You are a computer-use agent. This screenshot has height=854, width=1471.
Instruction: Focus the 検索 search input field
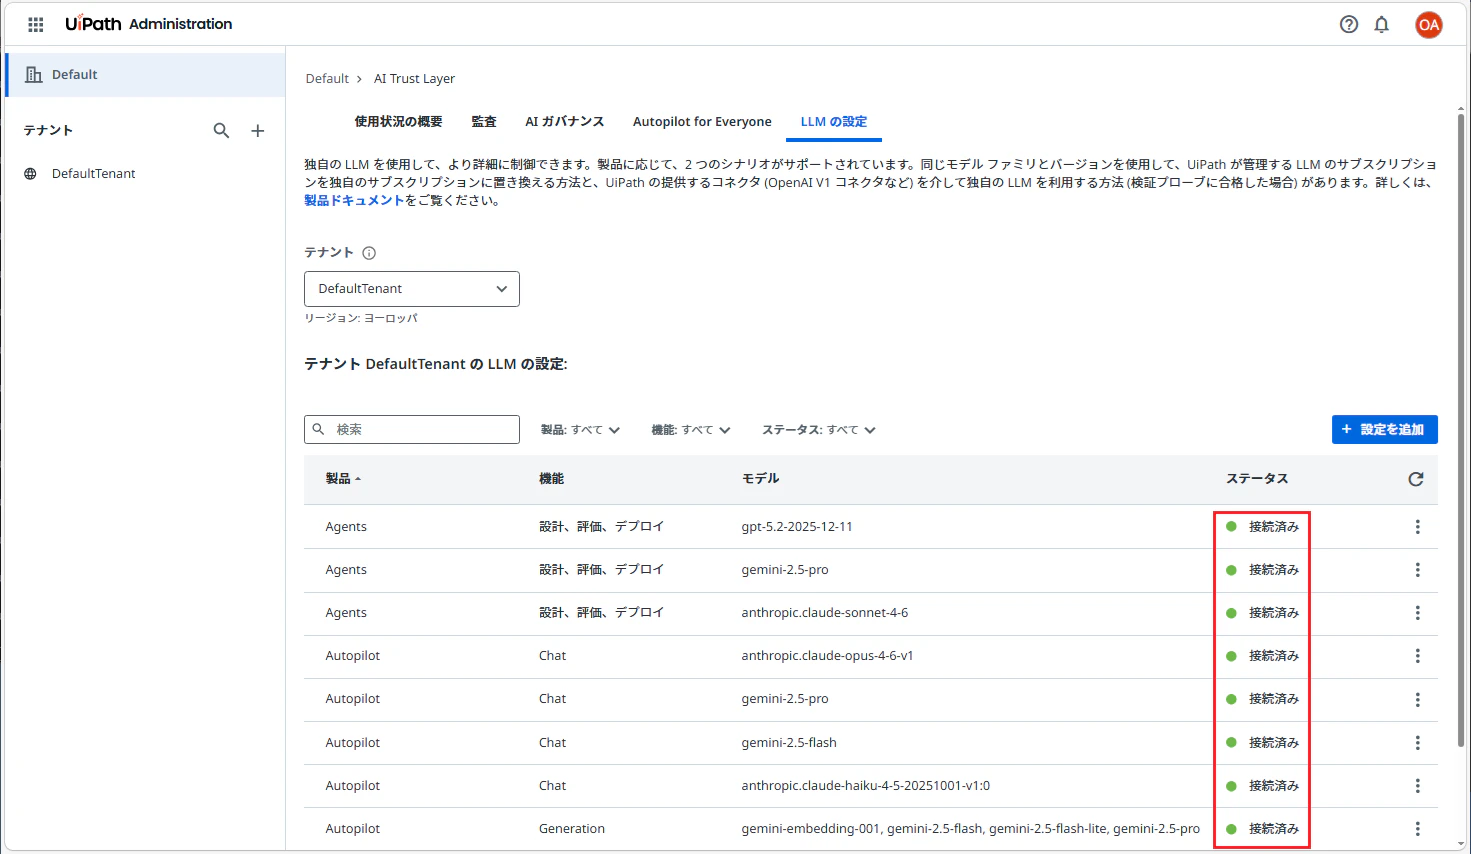[x=412, y=430]
